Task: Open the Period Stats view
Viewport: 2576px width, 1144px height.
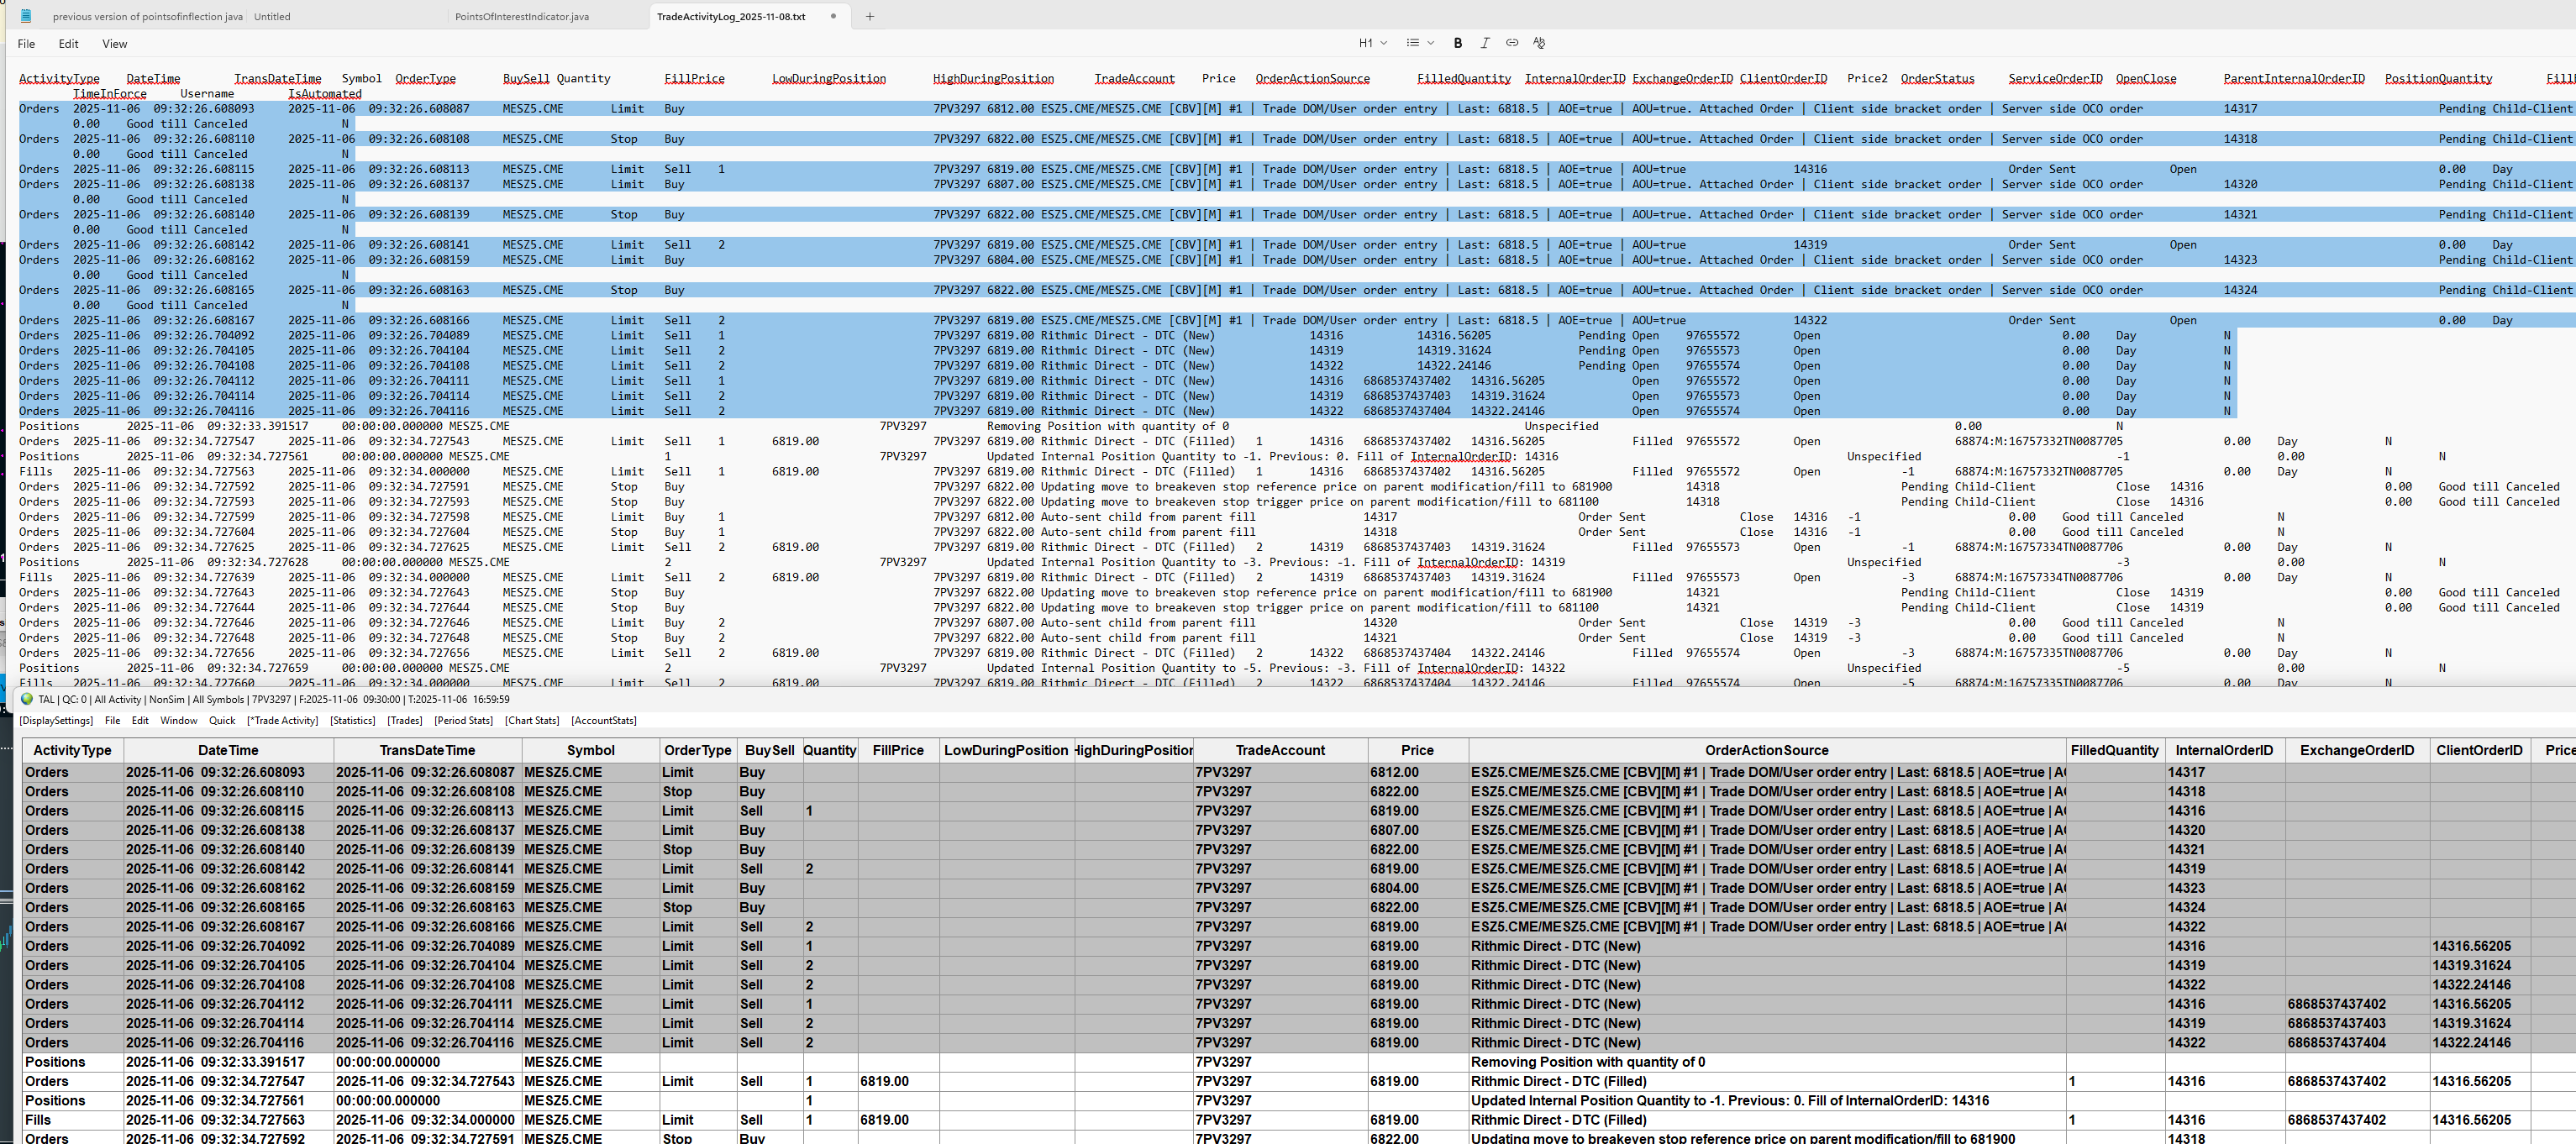Action: [463, 720]
